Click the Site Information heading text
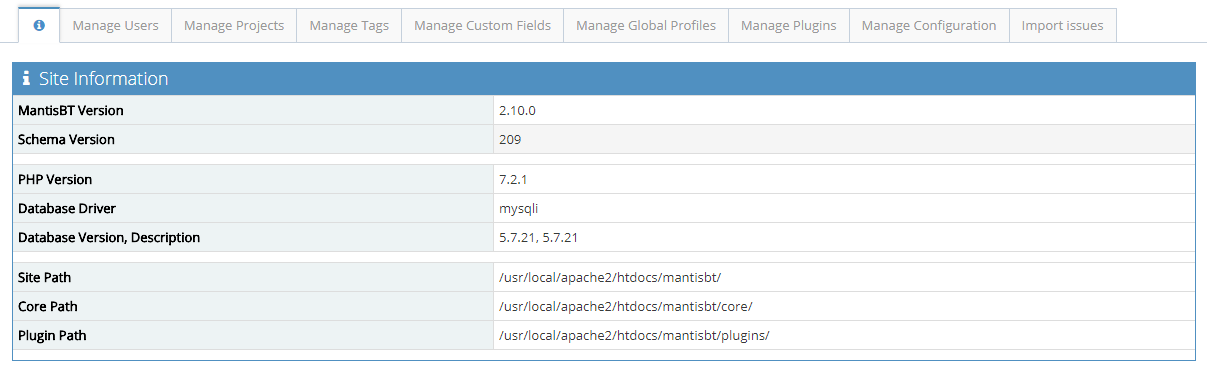 (x=104, y=79)
